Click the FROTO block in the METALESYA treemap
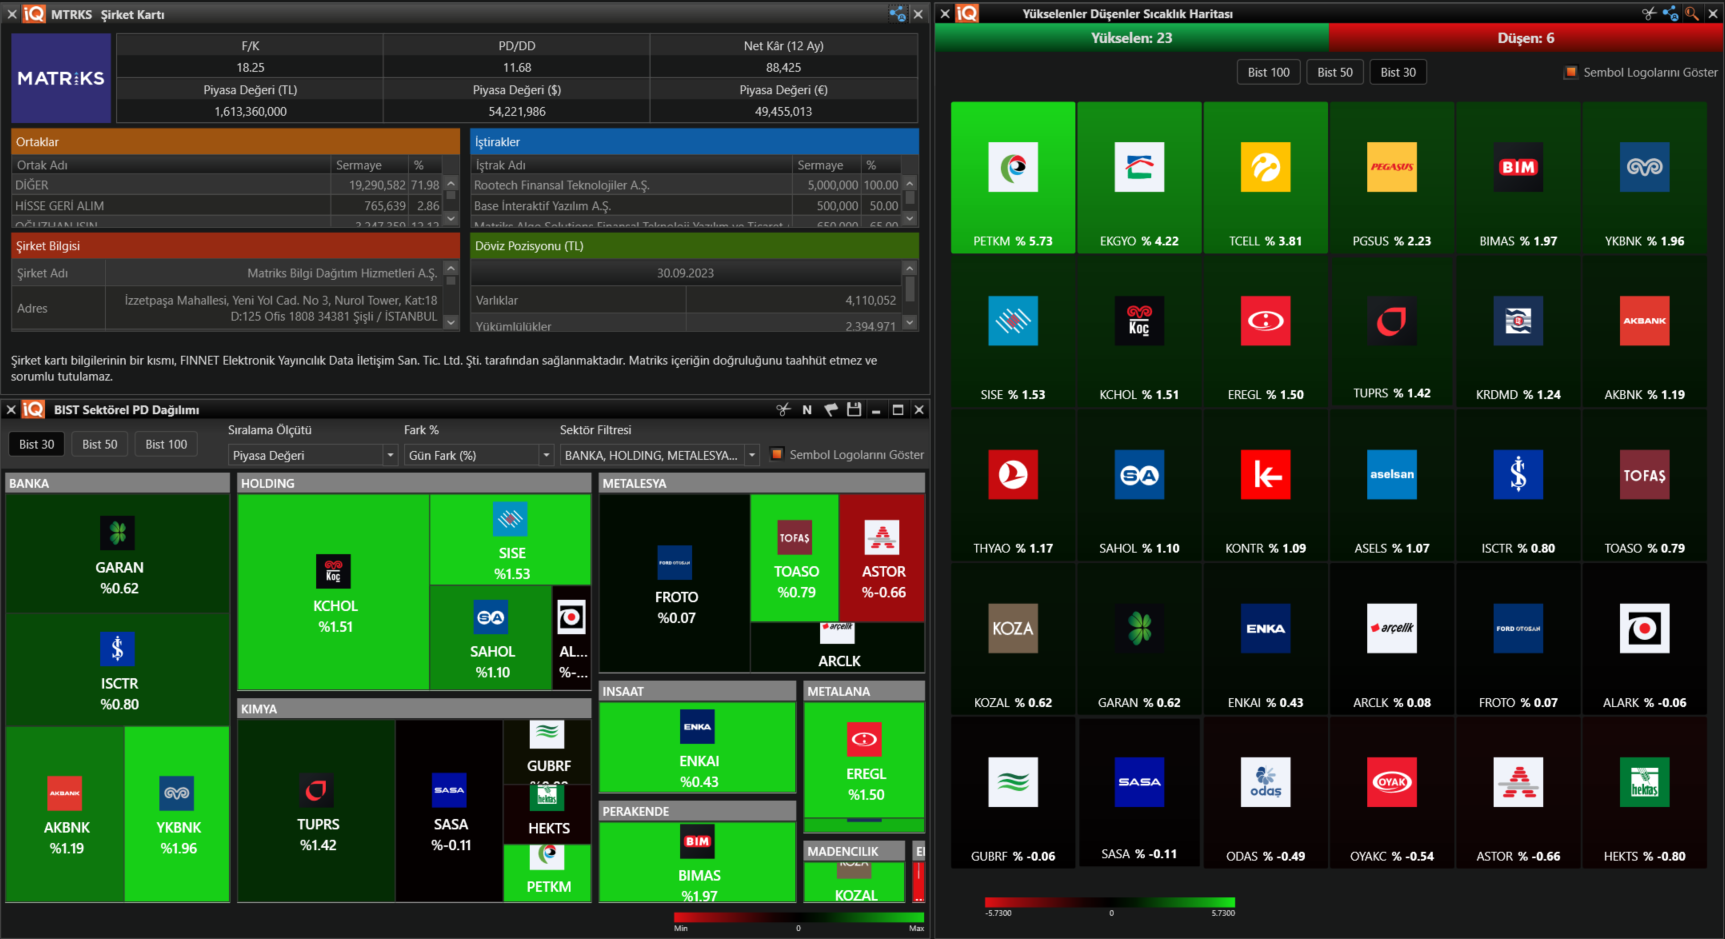The image size is (1725, 939). 675,583
